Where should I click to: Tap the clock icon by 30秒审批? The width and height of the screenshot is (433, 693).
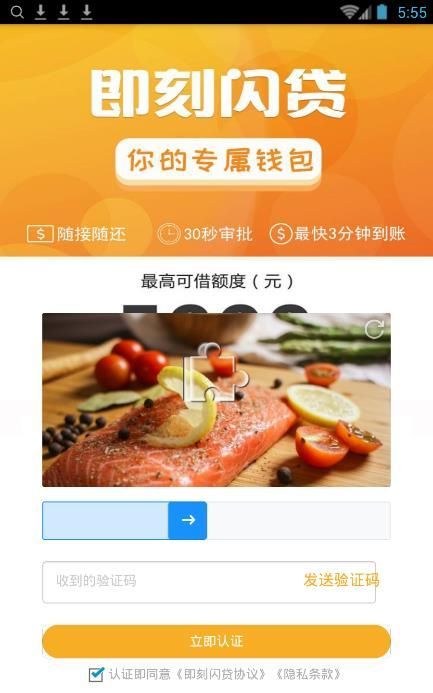coord(168,234)
